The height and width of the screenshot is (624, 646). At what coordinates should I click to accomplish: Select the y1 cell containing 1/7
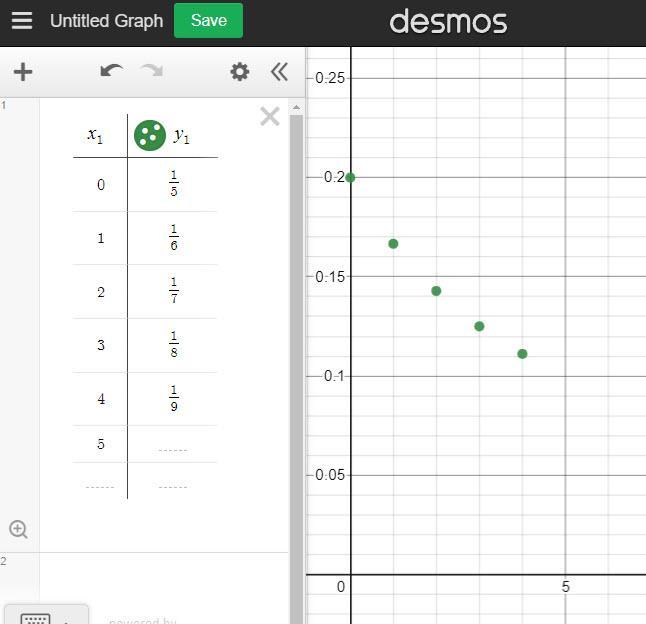point(173,292)
